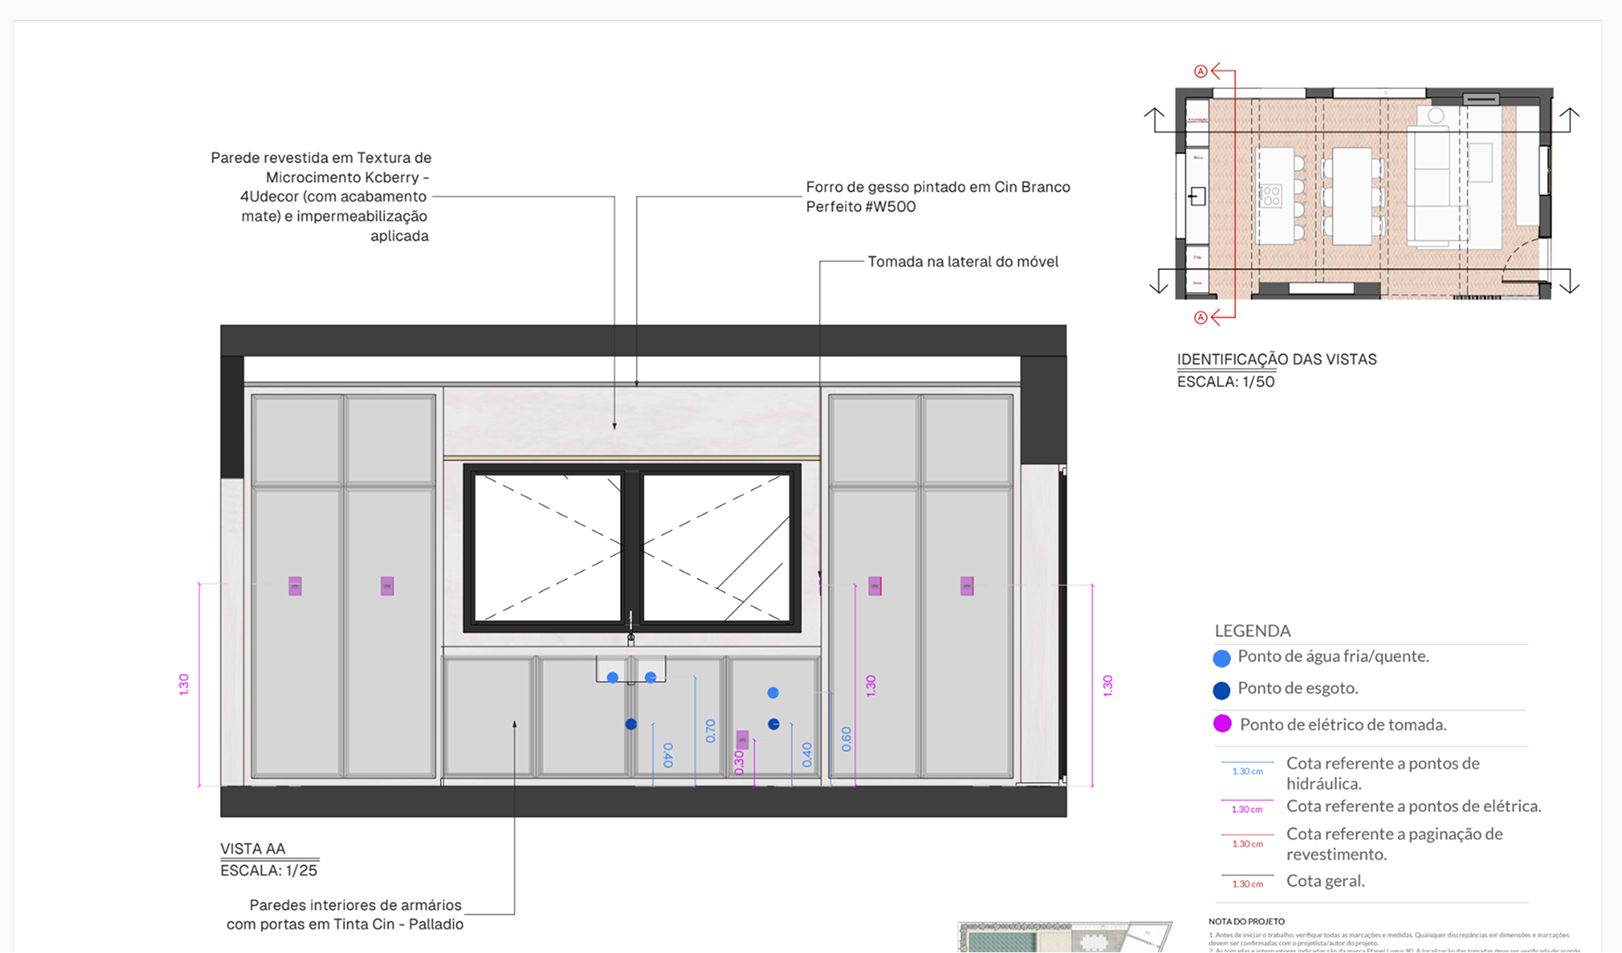Click the blue '0.60' dimension value
The image size is (1622, 953).
pyautogui.click(x=846, y=739)
